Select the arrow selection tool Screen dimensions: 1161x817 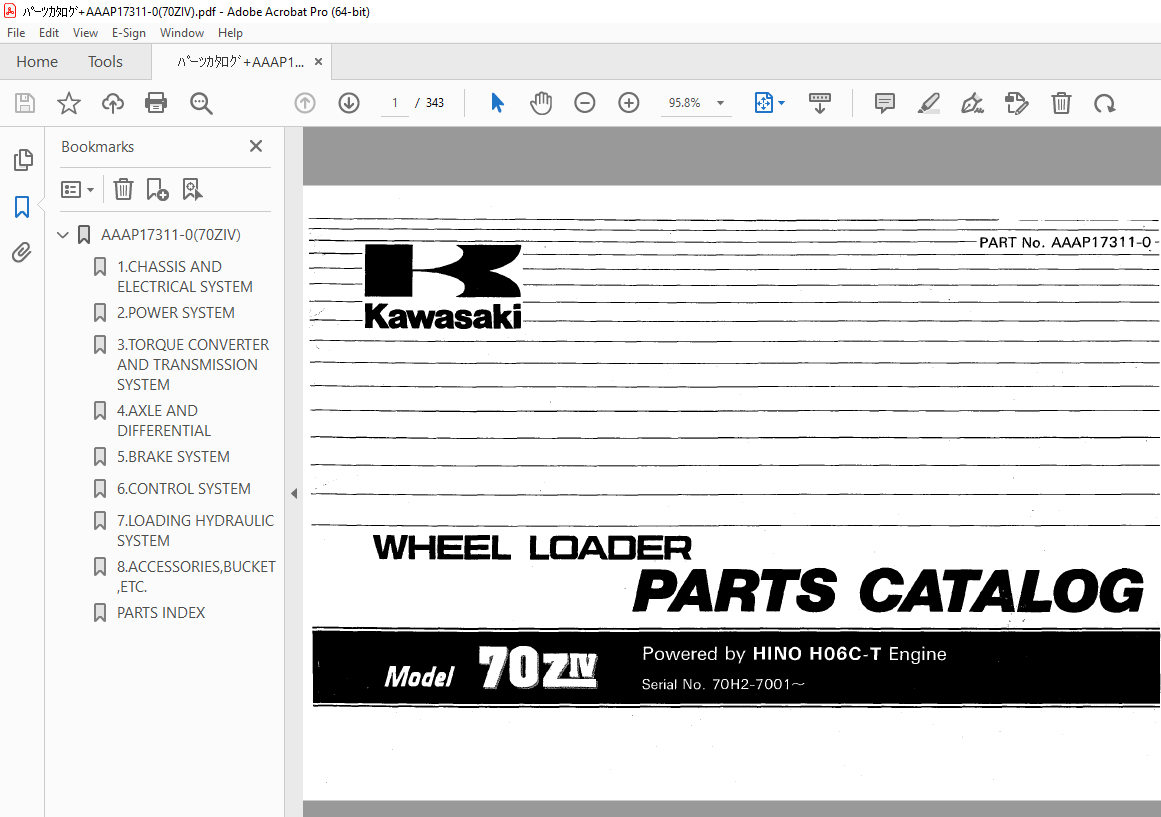click(x=498, y=103)
